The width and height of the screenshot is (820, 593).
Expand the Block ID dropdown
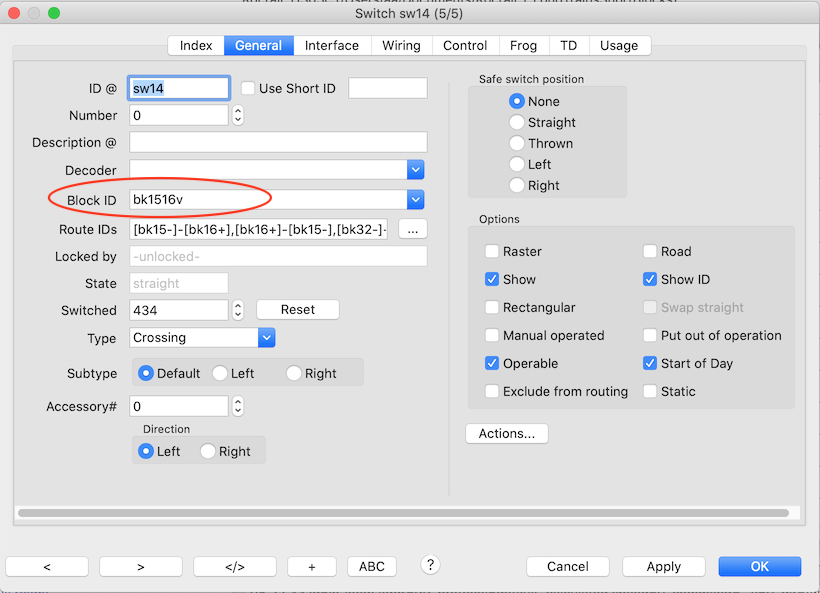[416, 200]
